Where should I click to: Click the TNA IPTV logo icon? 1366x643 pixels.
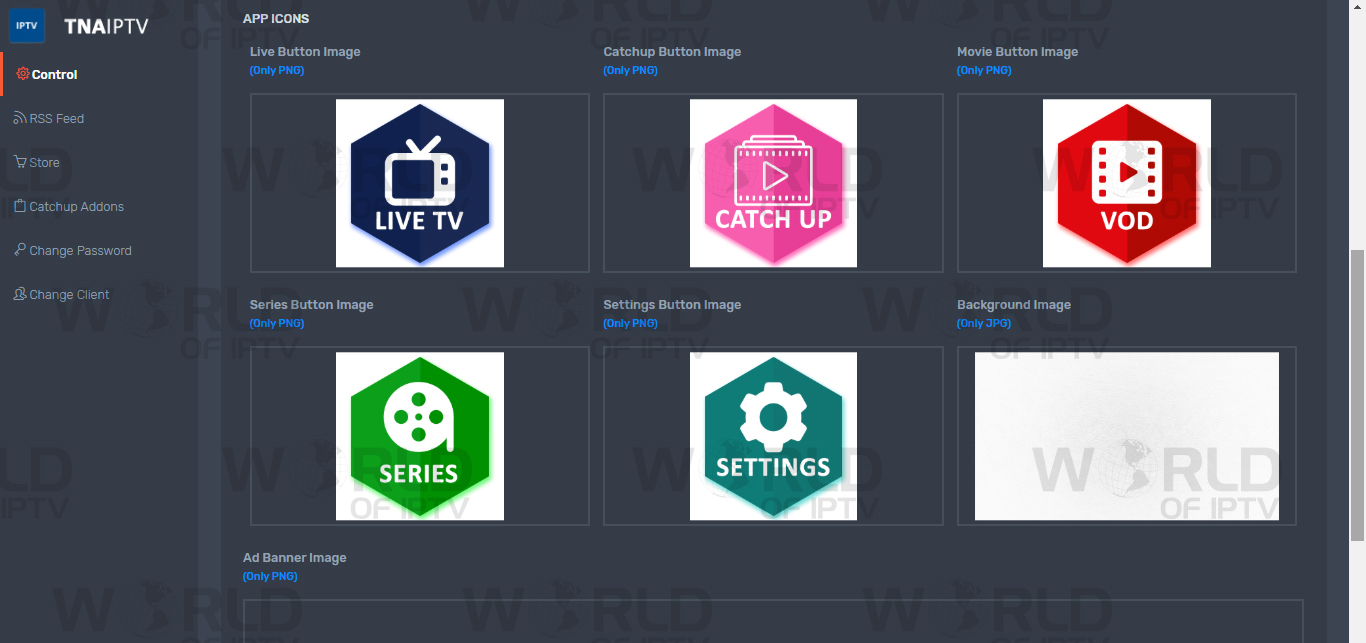pyautogui.click(x=27, y=26)
